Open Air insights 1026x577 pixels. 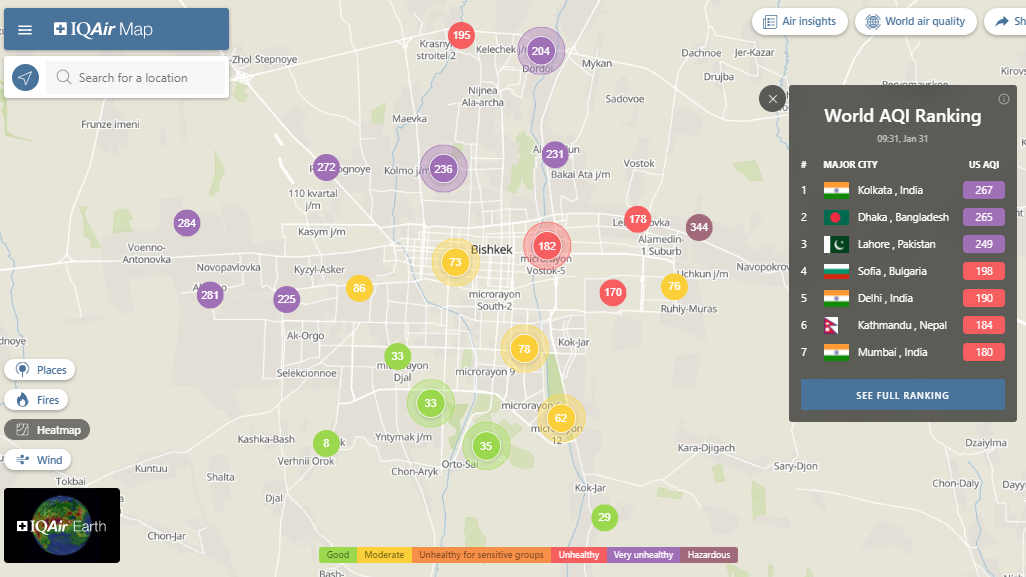coord(800,21)
